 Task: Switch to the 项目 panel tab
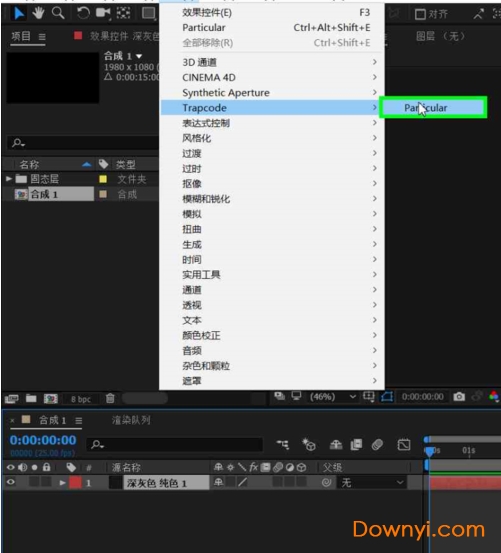point(21,36)
